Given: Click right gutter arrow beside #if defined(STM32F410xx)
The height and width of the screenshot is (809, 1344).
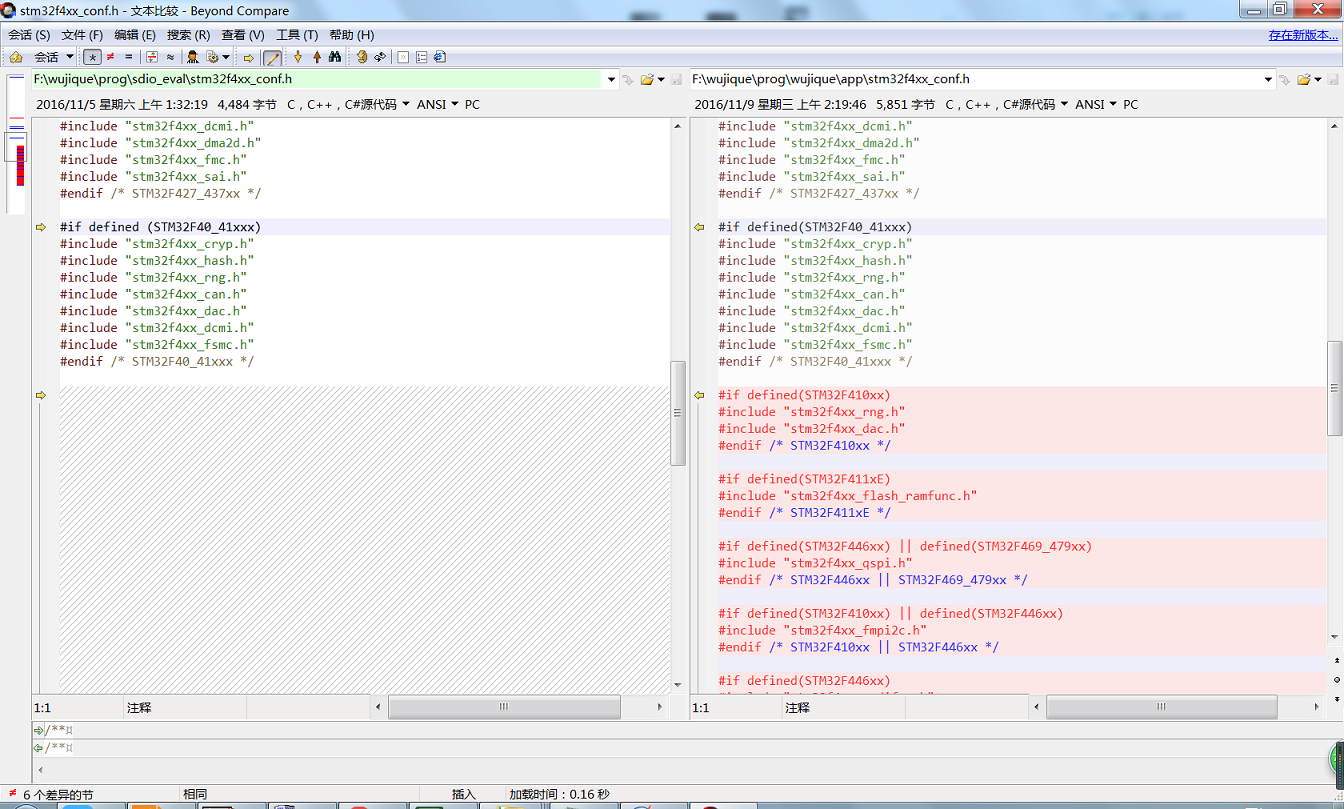Looking at the screenshot, I should [700, 395].
